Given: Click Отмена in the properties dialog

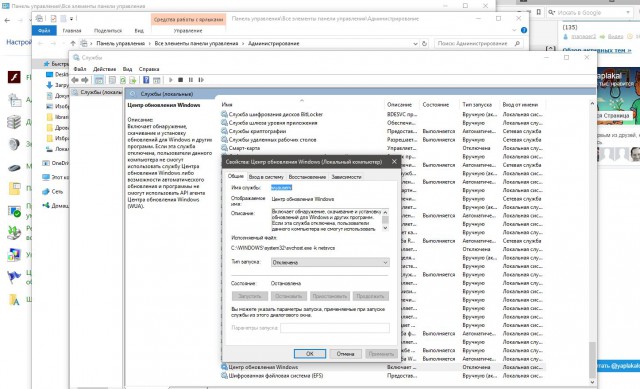Looking at the screenshot, I should pyautogui.click(x=345, y=354).
